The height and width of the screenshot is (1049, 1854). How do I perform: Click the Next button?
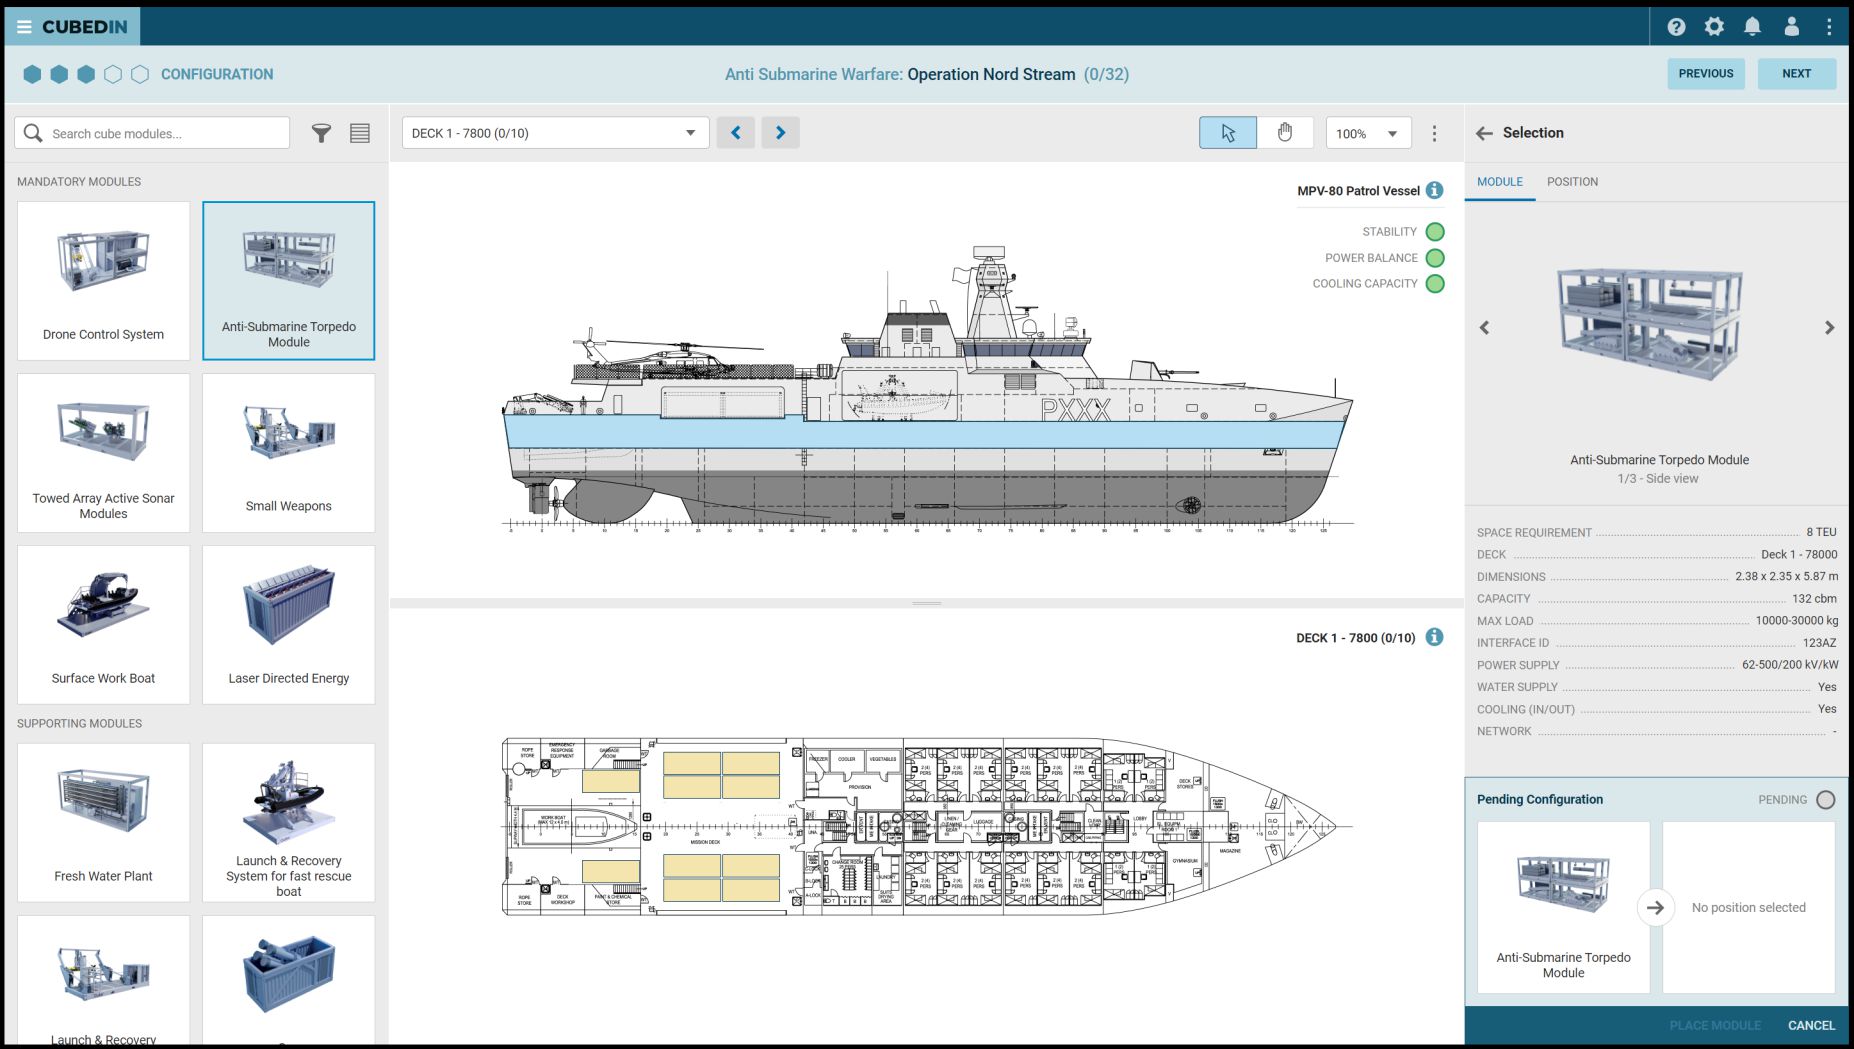(1797, 74)
